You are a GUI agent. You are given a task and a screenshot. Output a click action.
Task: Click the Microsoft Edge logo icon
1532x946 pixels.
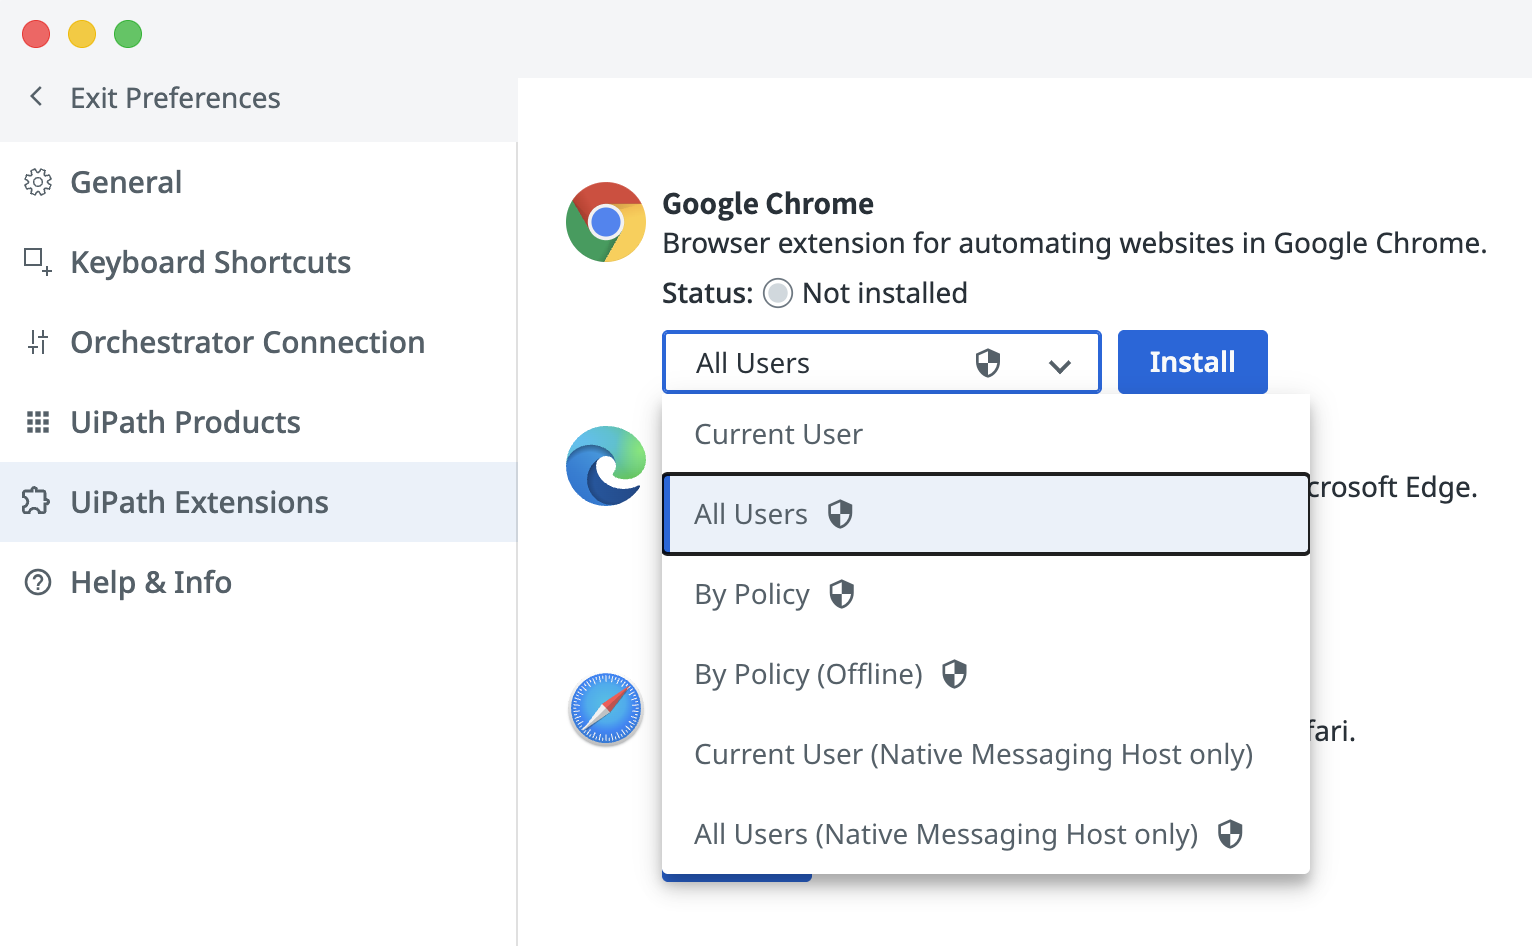(606, 466)
